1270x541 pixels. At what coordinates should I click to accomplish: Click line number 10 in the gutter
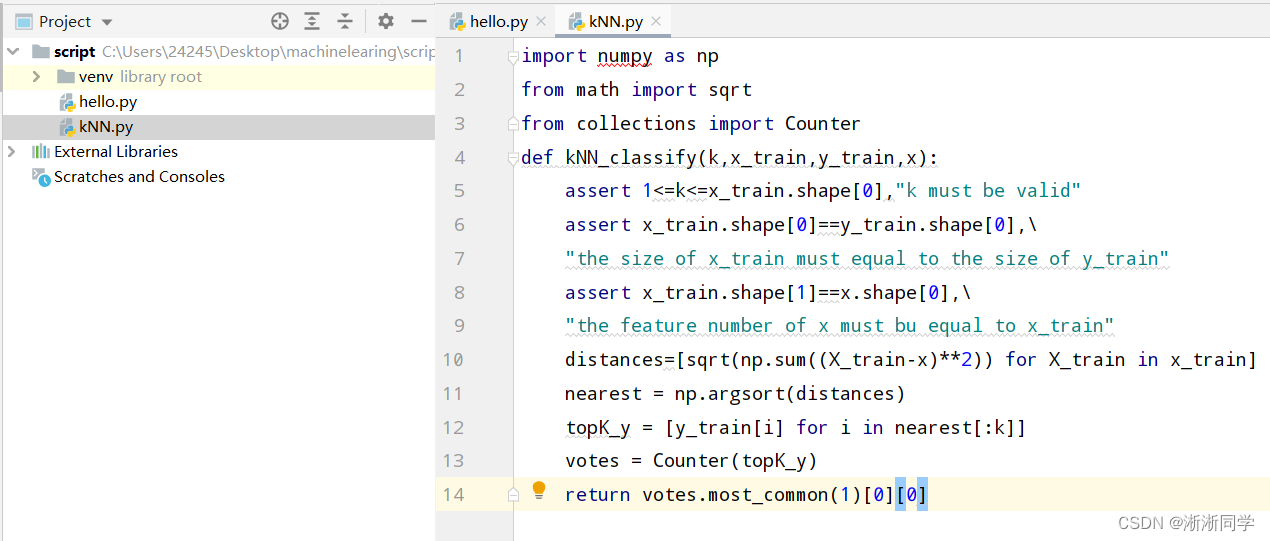coord(452,359)
